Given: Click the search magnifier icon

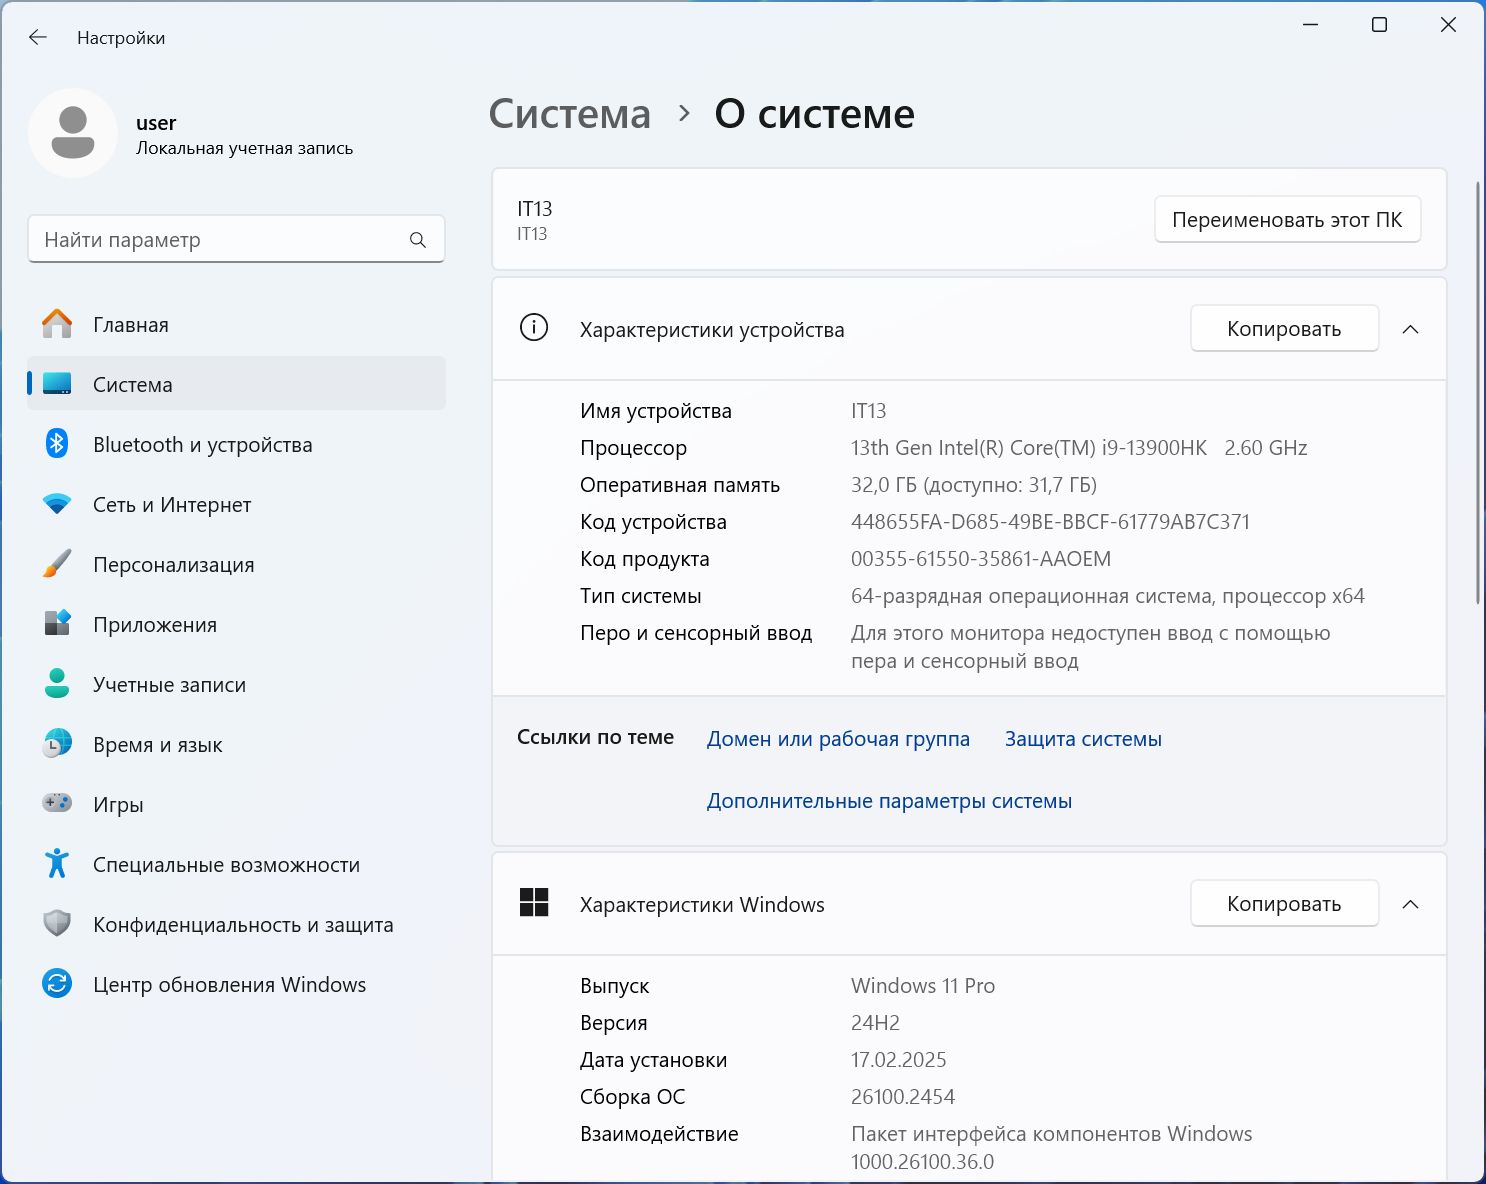Looking at the screenshot, I should (x=418, y=240).
